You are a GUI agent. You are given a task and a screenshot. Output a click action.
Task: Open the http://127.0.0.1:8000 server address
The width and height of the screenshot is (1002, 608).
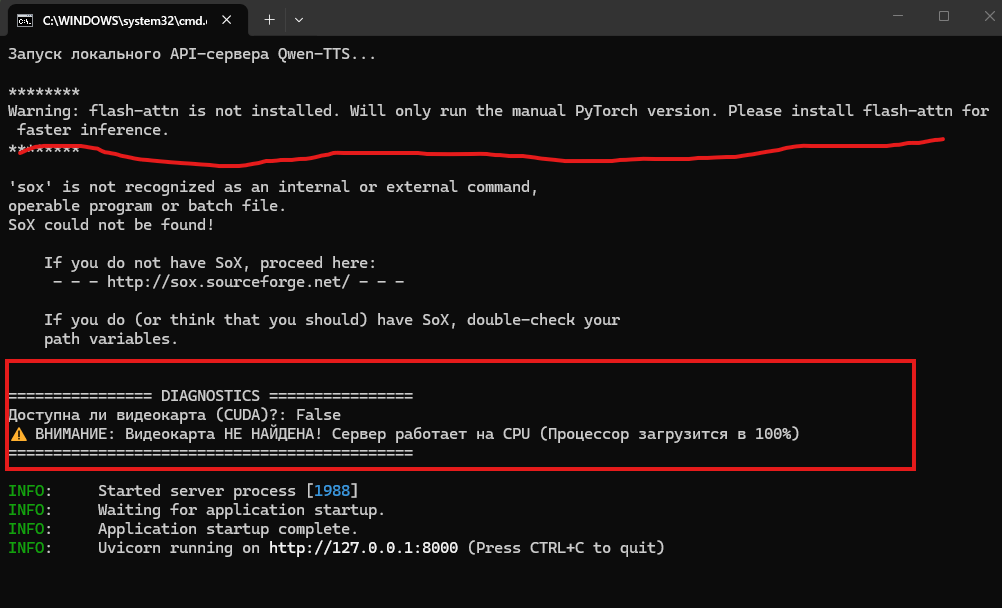[363, 548]
